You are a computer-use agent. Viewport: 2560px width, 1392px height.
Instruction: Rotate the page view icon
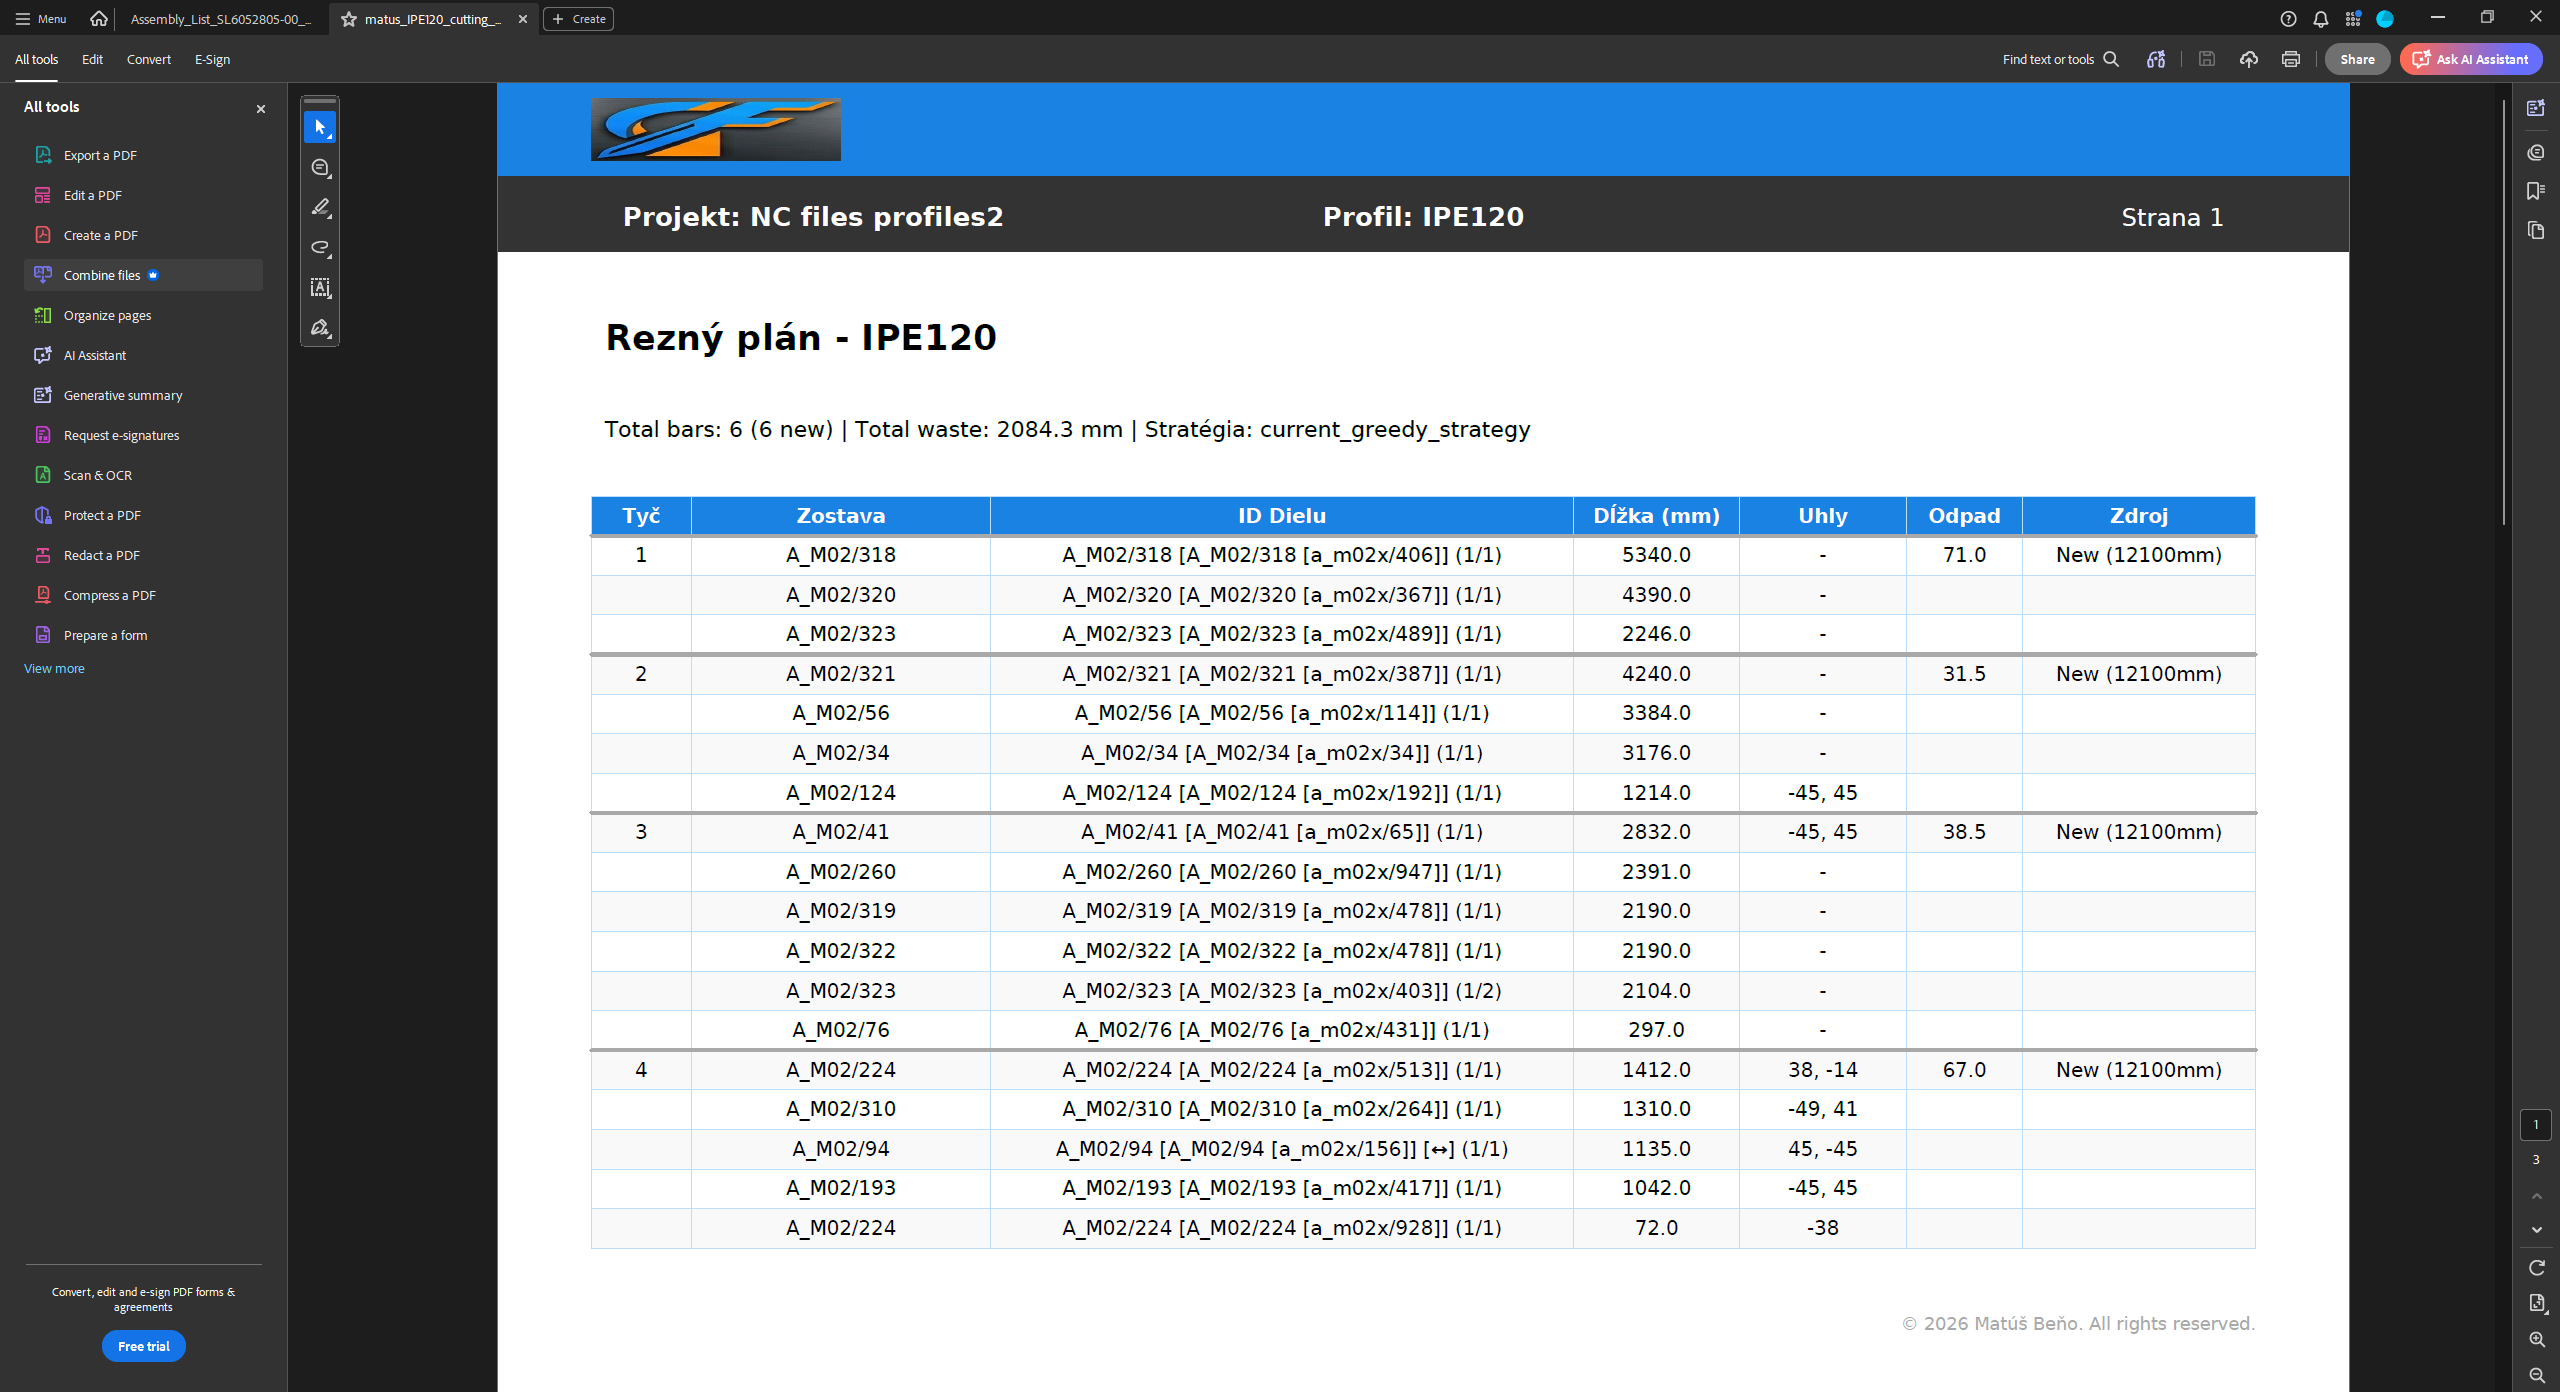point(2536,1267)
